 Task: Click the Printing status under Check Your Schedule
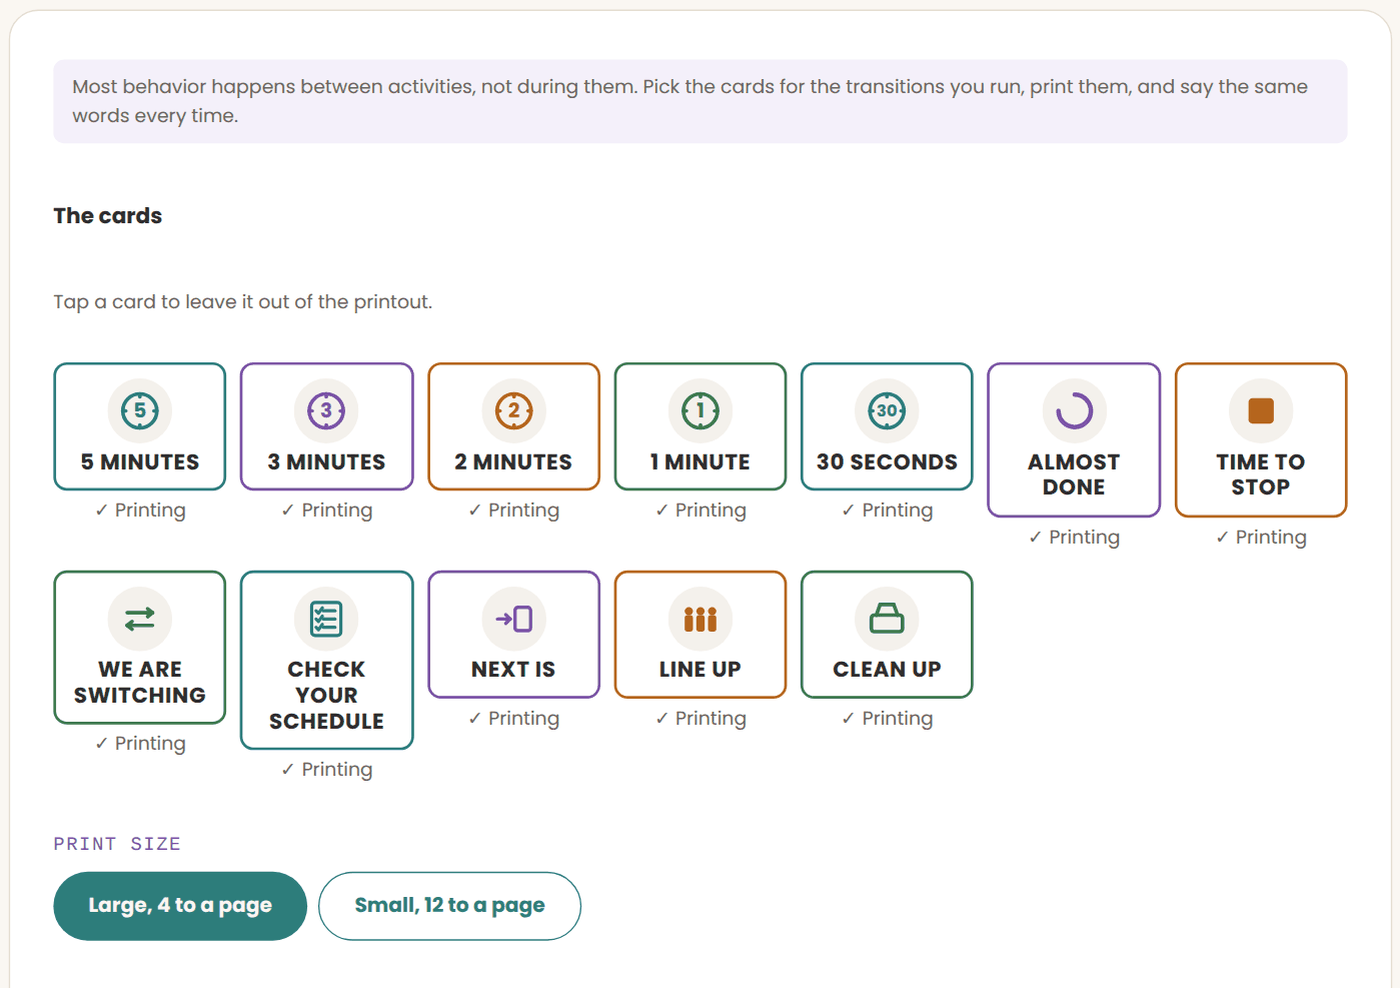pyautogui.click(x=326, y=769)
